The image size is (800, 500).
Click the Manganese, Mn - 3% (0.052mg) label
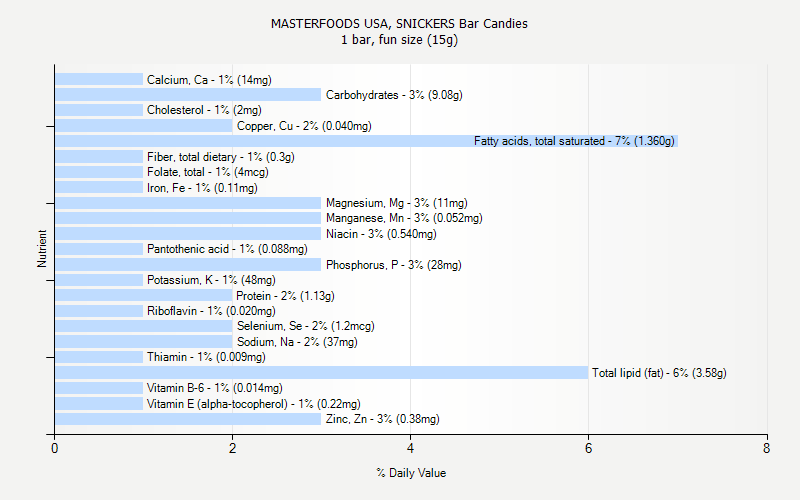click(x=404, y=218)
